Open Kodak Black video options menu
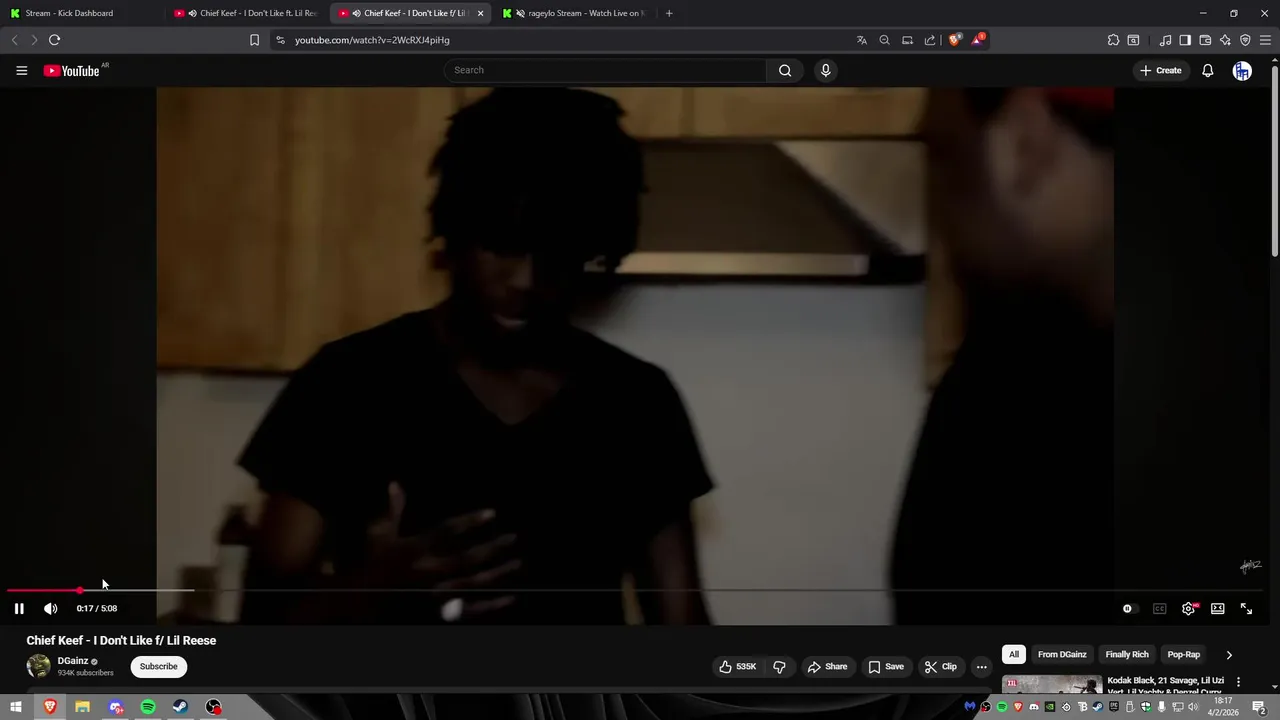Image resolution: width=1280 pixels, height=720 pixels. point(1238,682)
